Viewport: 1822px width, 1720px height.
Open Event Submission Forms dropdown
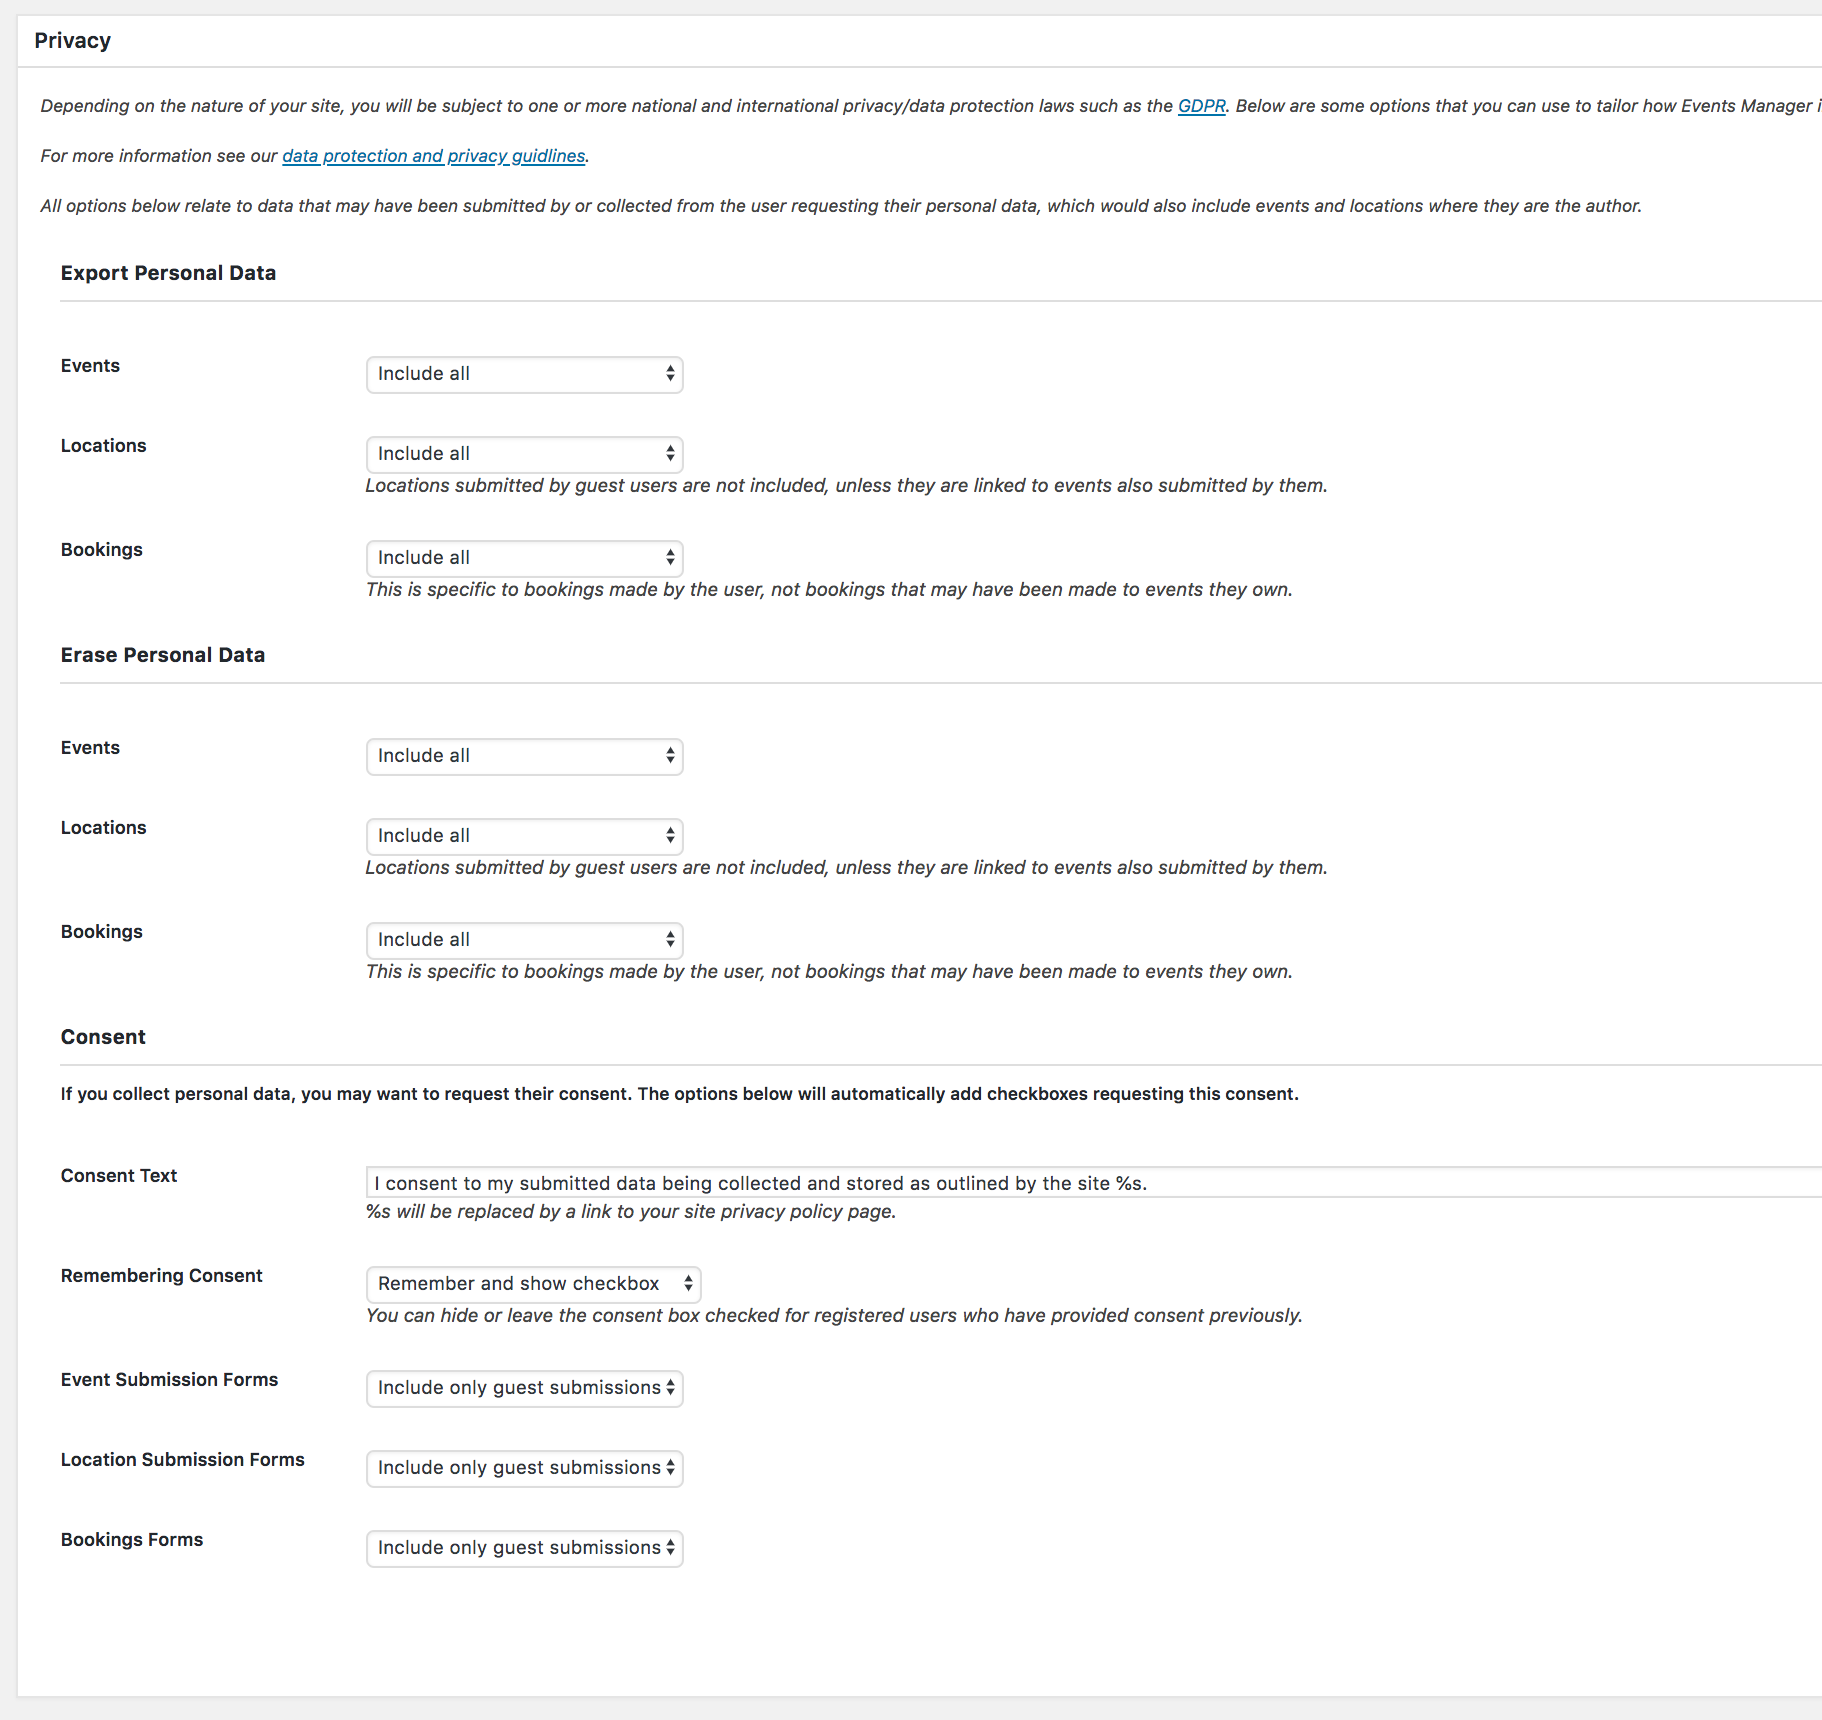(524, 1388)
